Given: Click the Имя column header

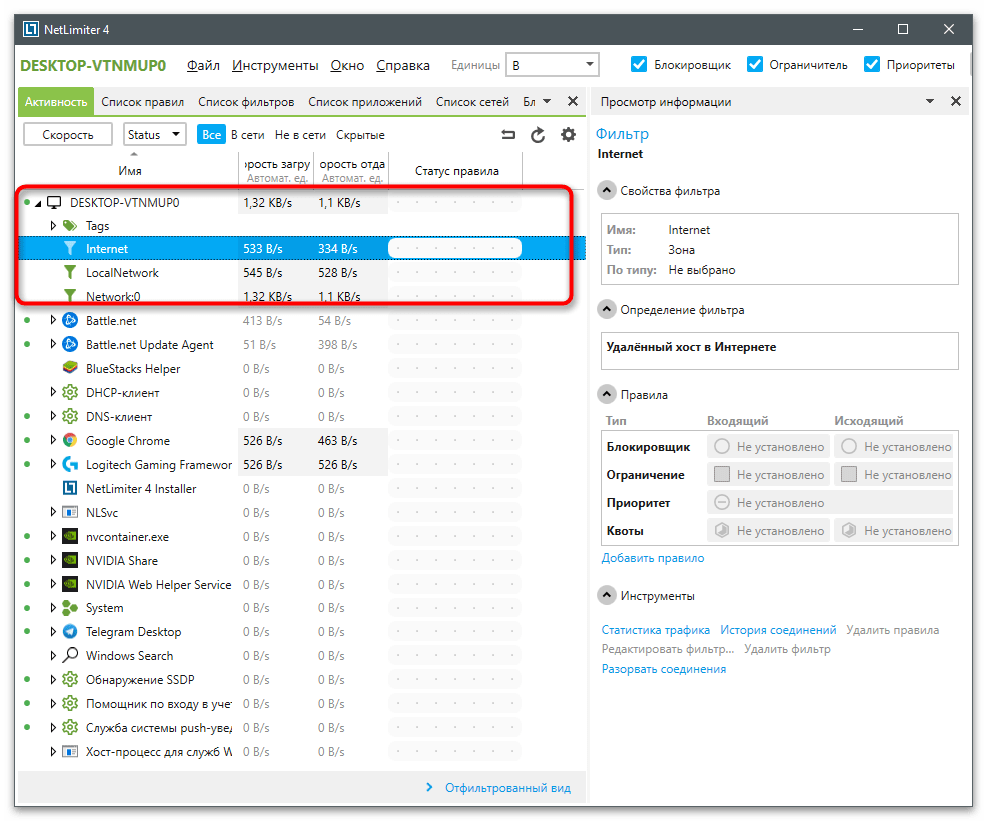Looking at the screenshot, I should pyautogui.click(x=130, y=171).
